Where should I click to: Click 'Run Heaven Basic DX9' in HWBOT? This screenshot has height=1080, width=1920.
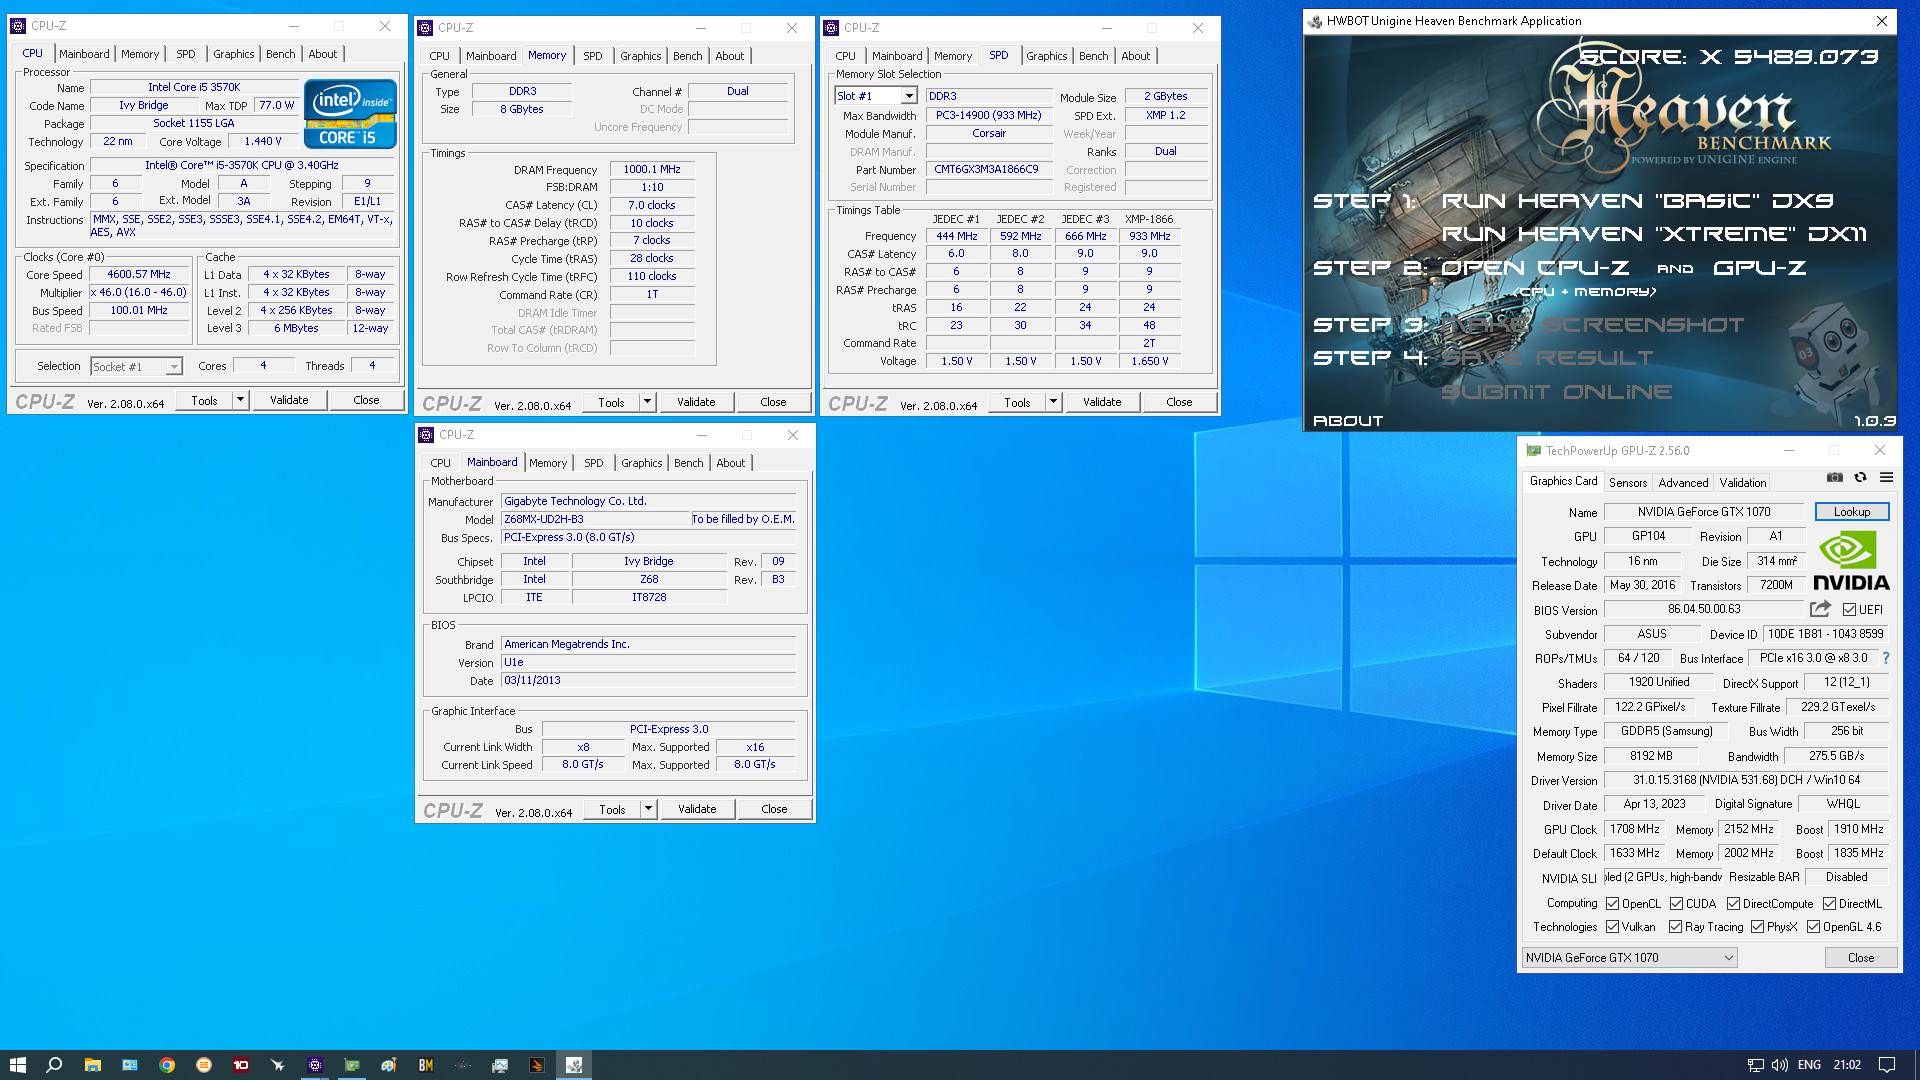(x=1637, y=201)
